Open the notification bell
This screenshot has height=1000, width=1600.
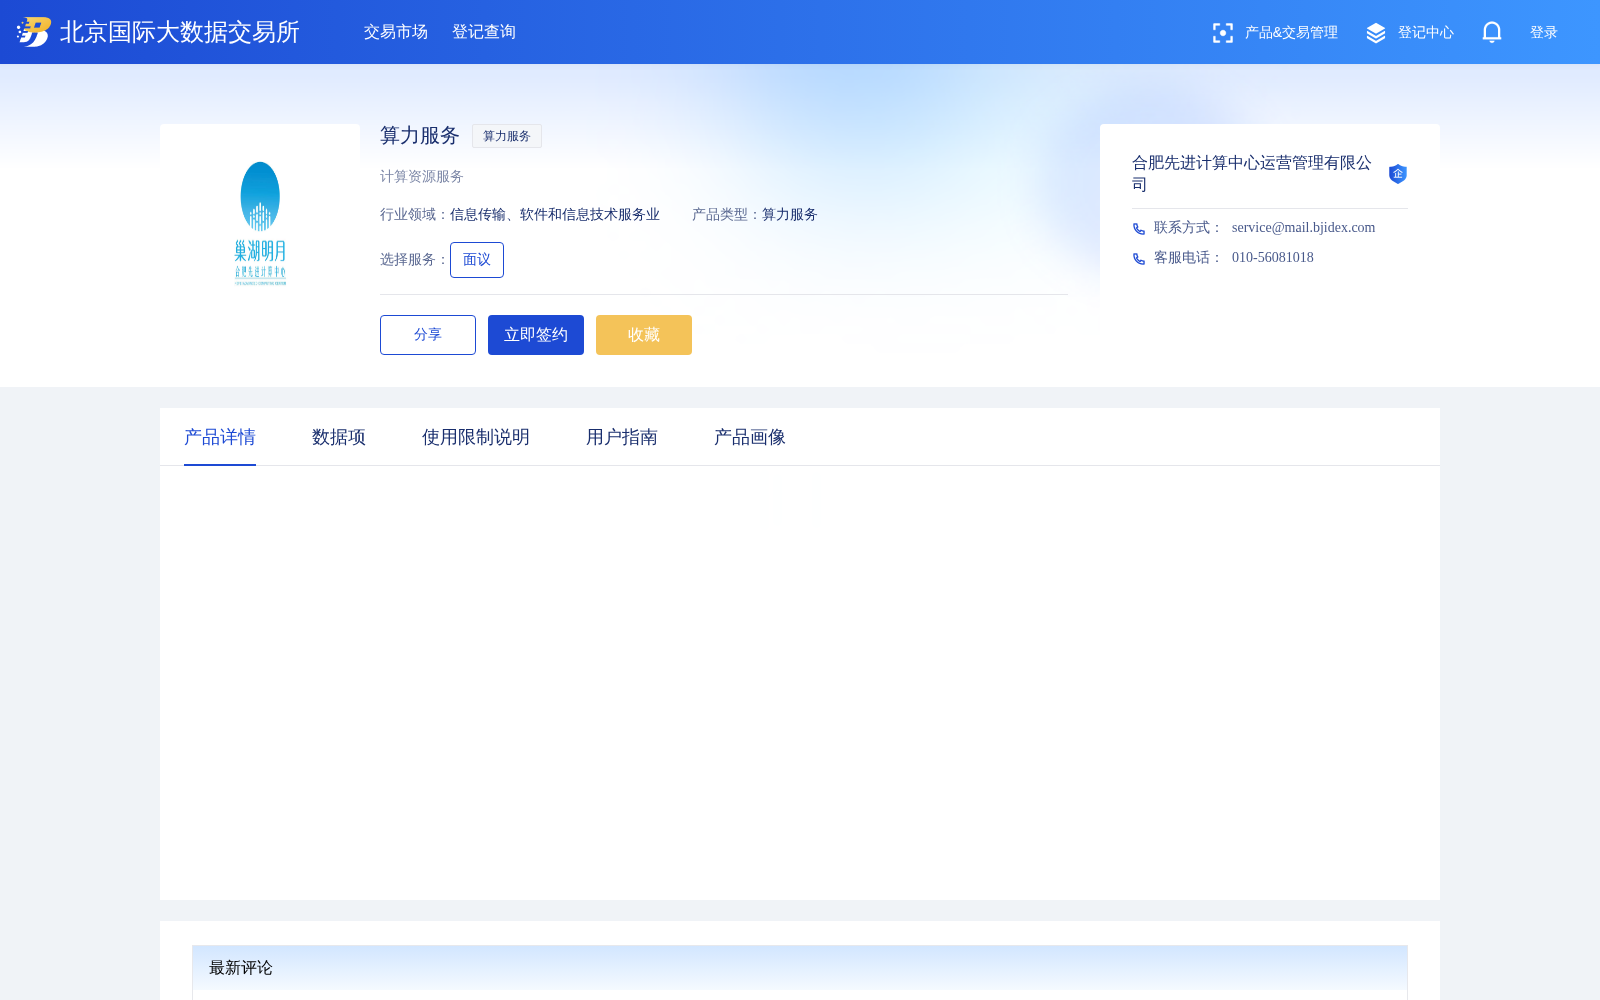point(1492,32)
